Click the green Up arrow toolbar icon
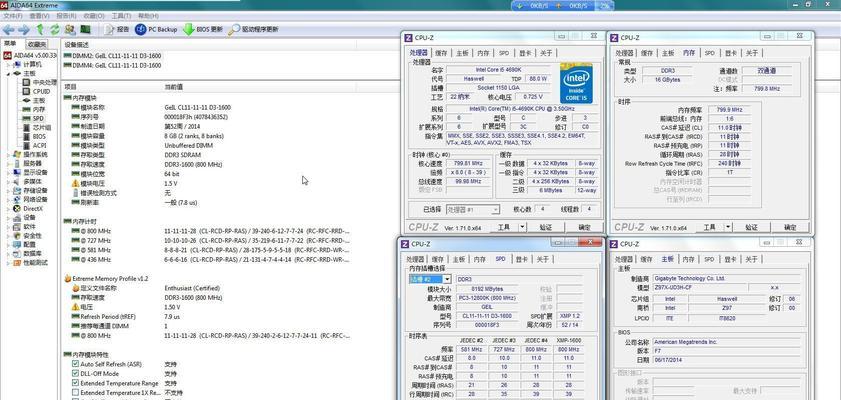 pos(40,29)
